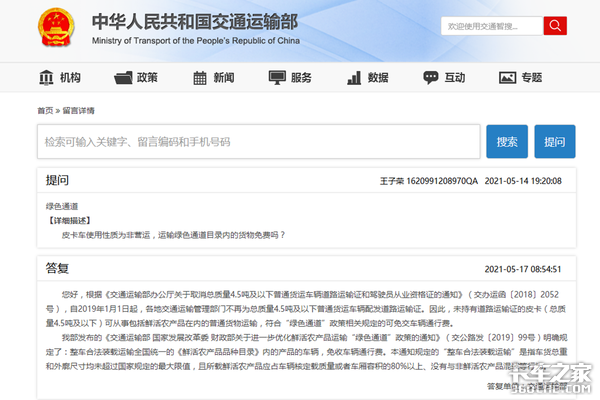Screen dimensions: 600x400
Task: Click the asker name 王子荣
Action: [x=392, y=181]
